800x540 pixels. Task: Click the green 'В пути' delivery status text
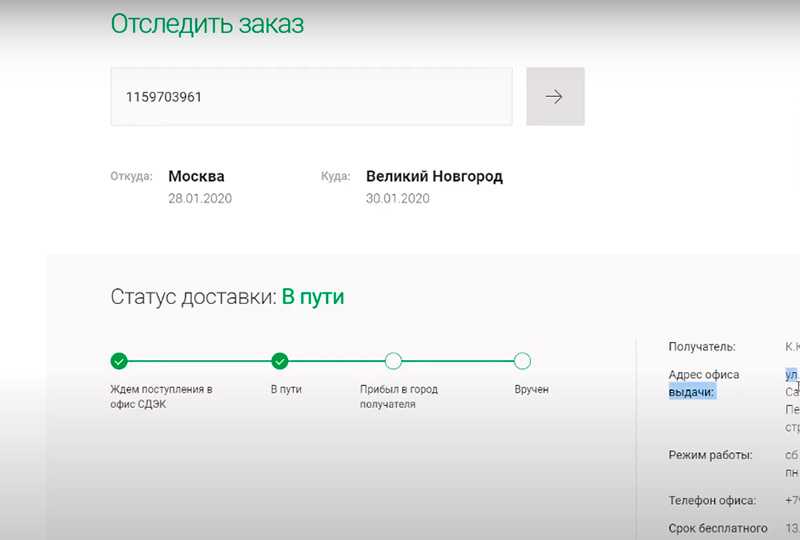pyautogui.click(x=312, y=297)
